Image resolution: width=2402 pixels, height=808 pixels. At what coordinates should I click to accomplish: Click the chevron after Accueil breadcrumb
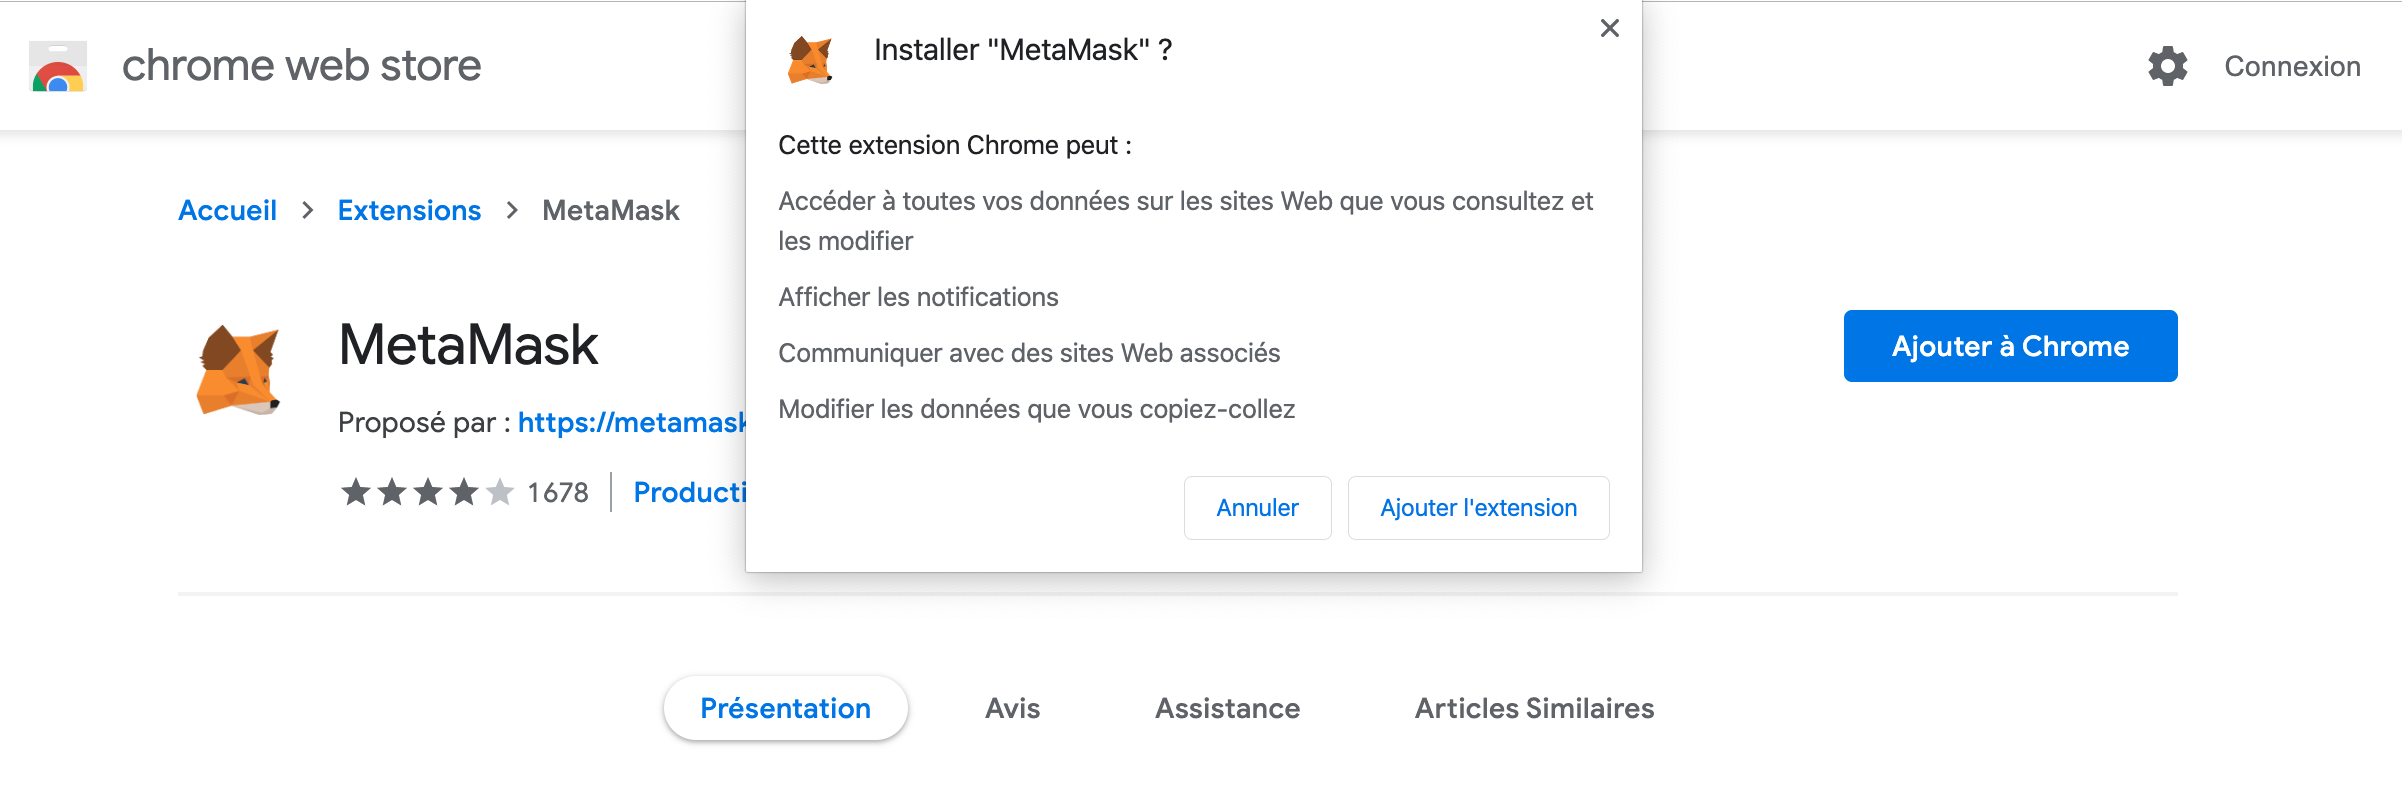308,210
